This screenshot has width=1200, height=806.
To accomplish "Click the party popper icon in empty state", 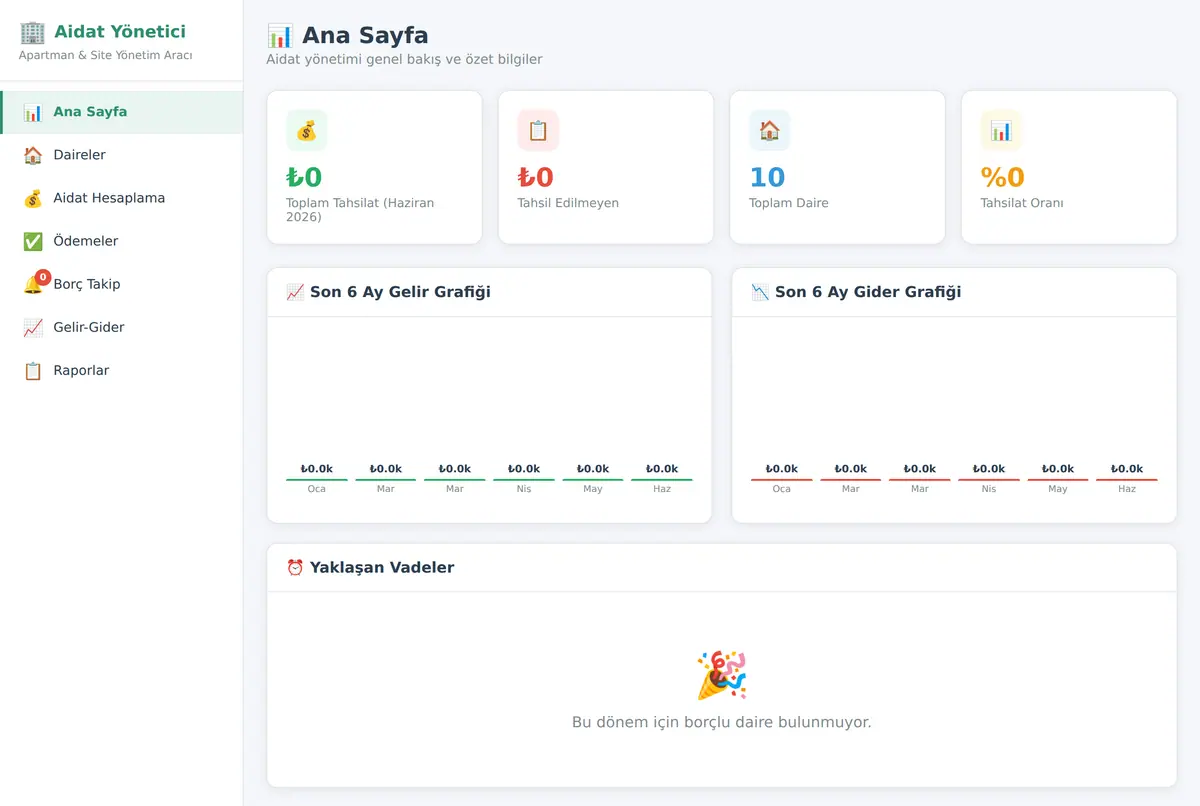I will click(721, 675).
